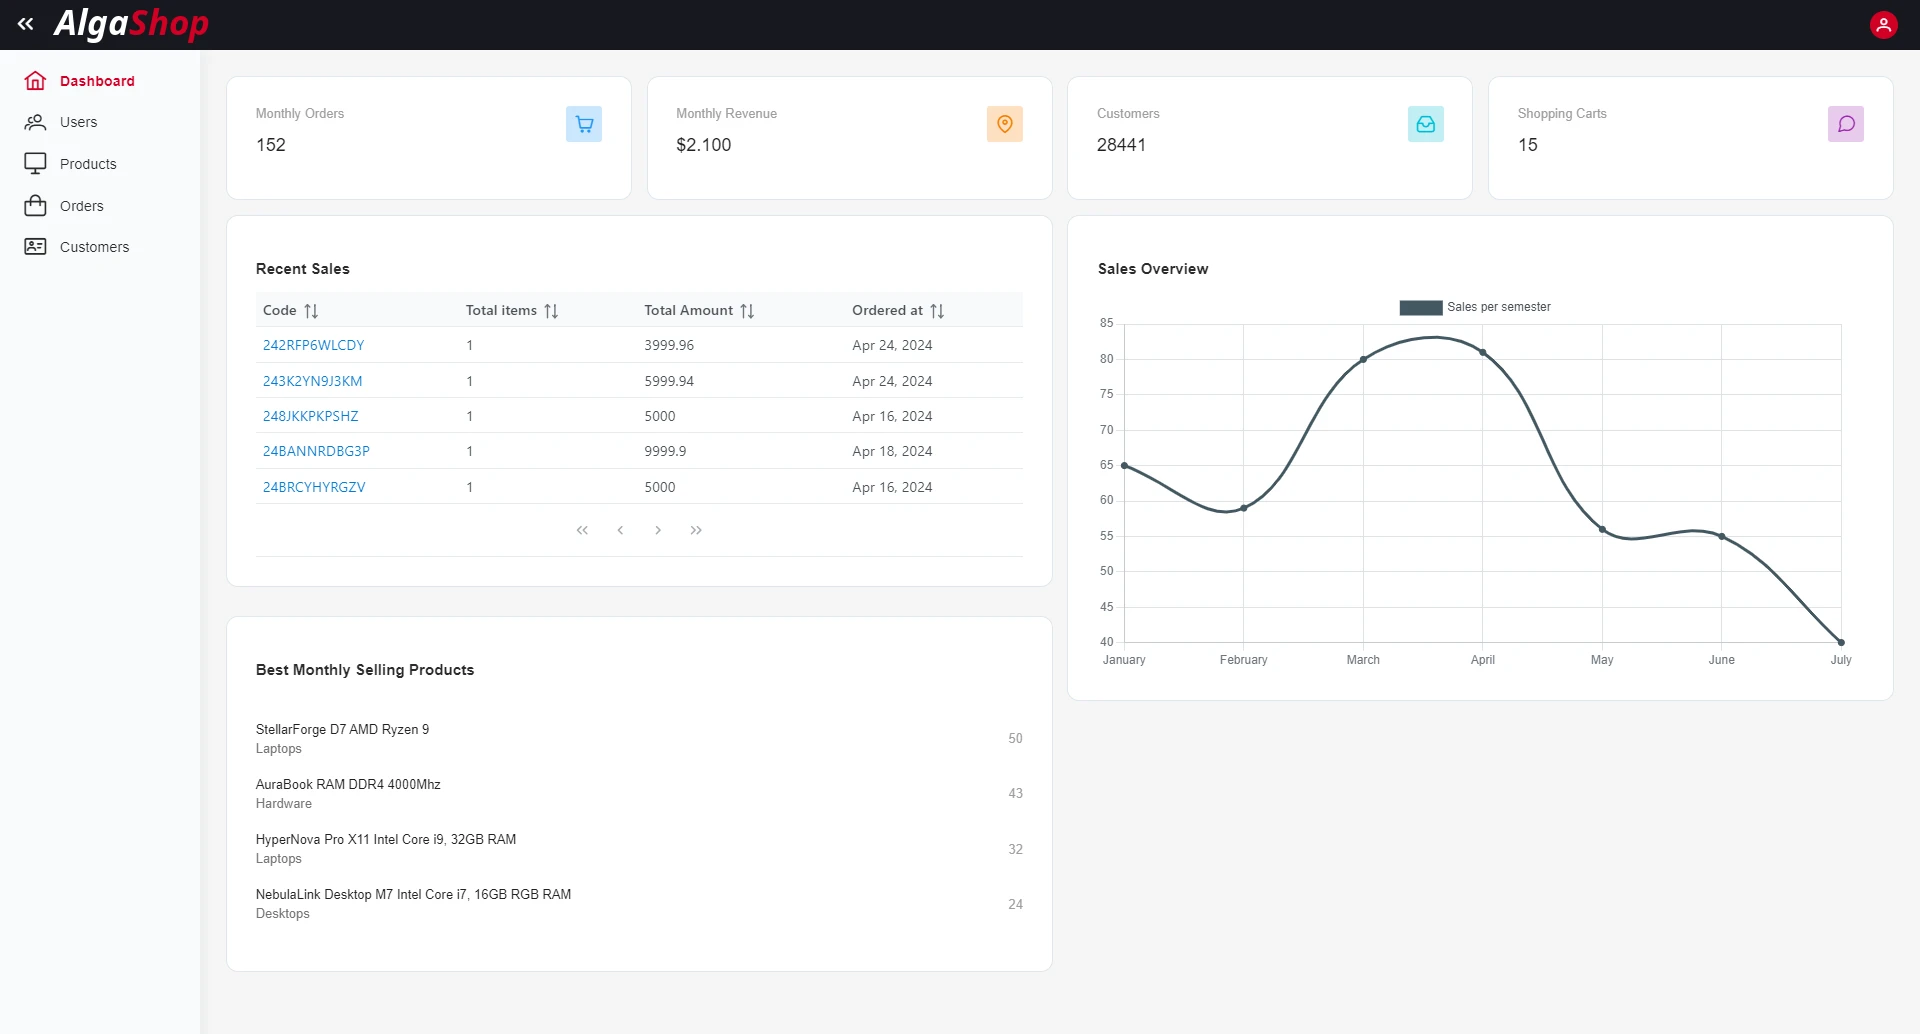Open order 24BANNRDBG3P link
Image resolution: width=1920 pixels, height=1034 pixels.
point(316,451)
